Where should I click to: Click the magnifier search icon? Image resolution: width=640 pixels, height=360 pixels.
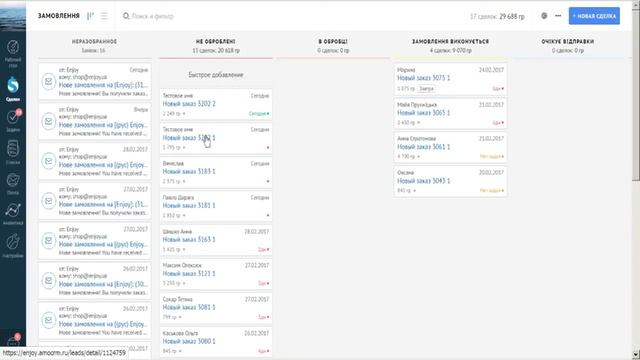point(126,16)
